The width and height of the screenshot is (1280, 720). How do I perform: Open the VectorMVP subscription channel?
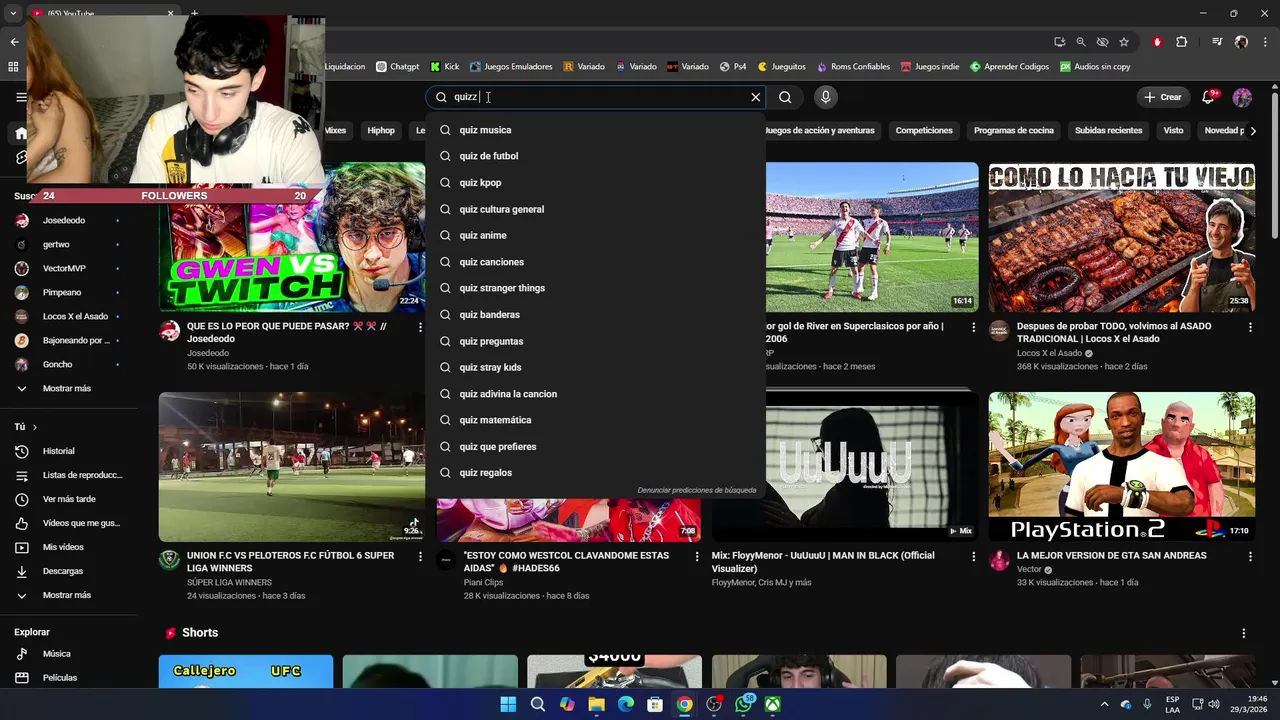click(x=66, y=268)
